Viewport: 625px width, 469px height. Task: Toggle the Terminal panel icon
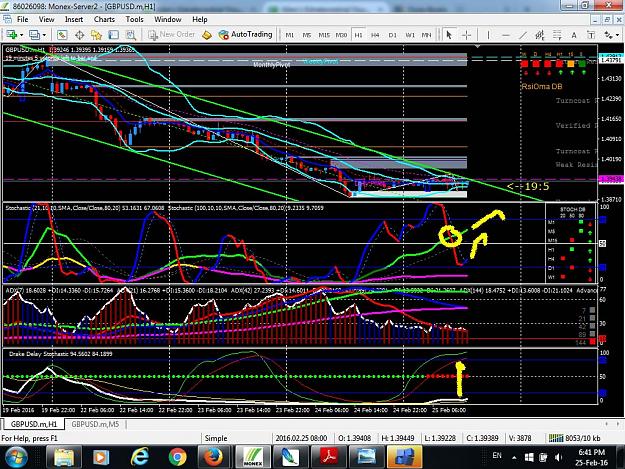click(114, 35)
